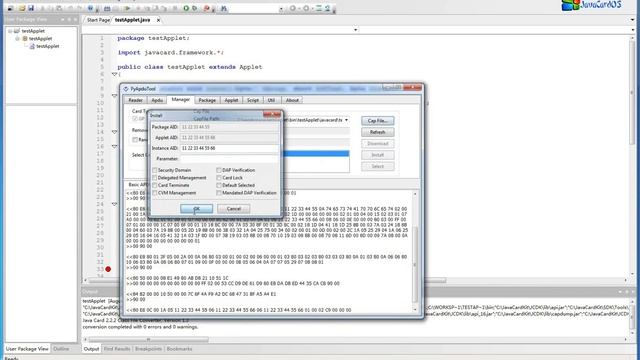Click the blue help icon in toolbar
Viewport: 640px width, 360px height.
pyautogui.click(x=90, y=8)
